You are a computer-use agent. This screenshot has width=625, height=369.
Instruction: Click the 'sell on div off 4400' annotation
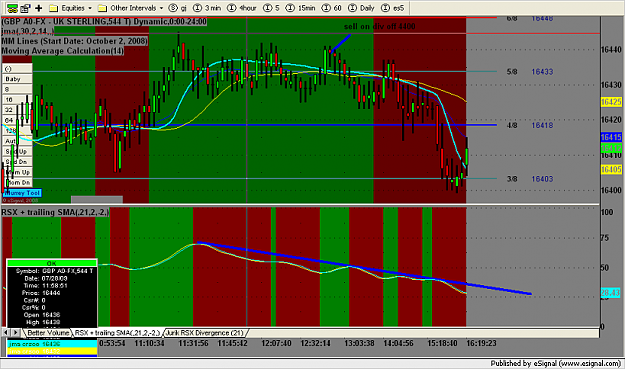click(379, 27)
